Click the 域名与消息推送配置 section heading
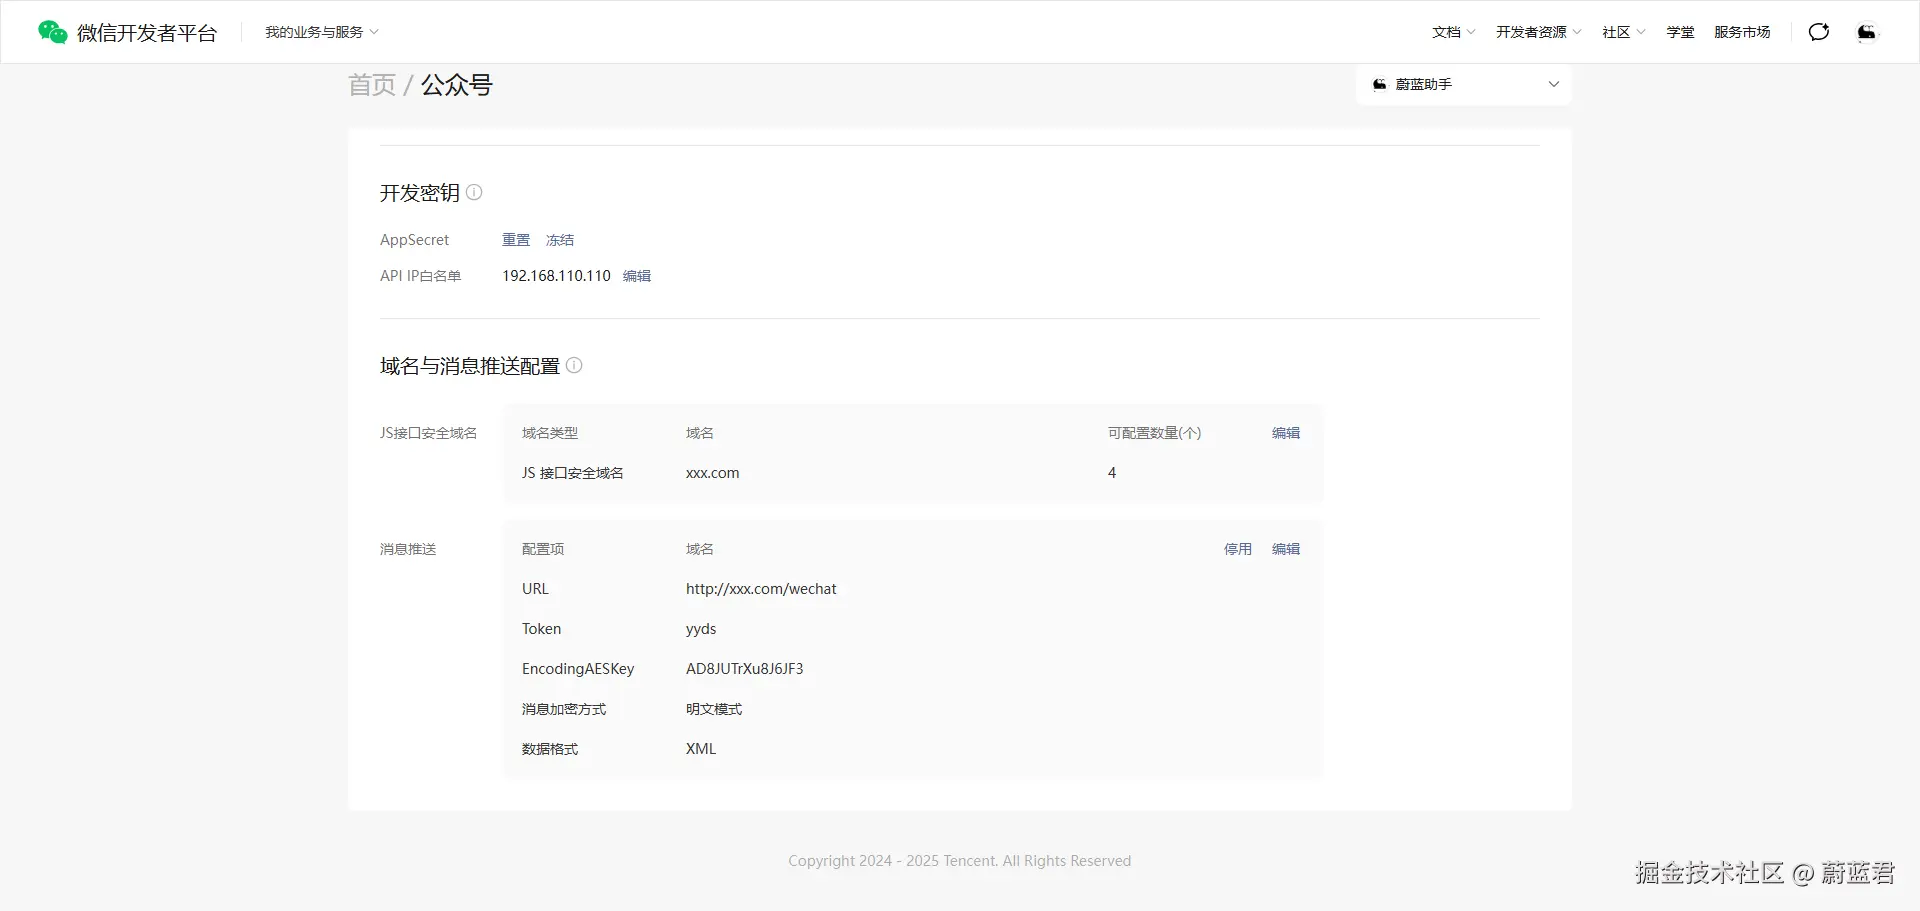This screenshot has width=1920, height=911. coord(470,366)
